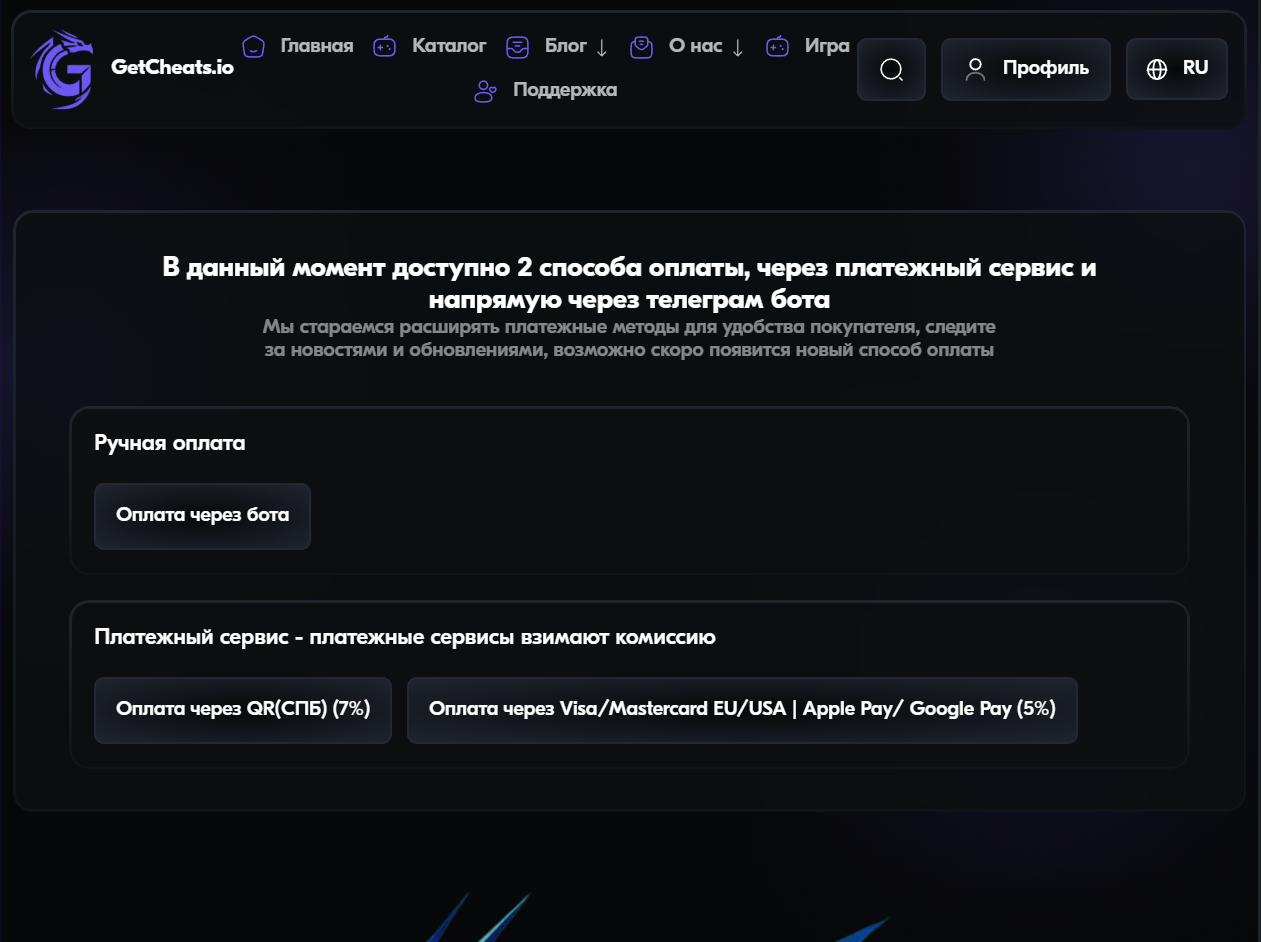Choose Оплата через QR(СПБ) (7%)

(x=243, y=710)
